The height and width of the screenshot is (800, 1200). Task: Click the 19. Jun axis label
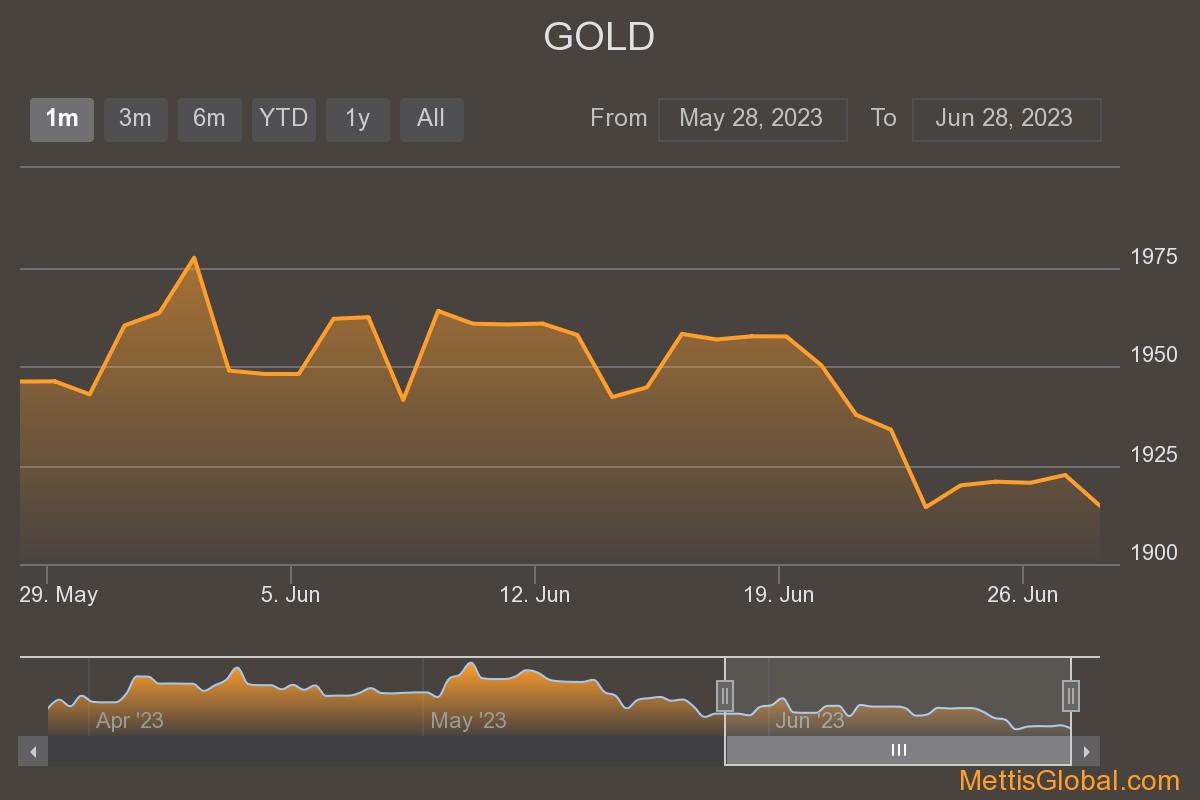click(x=778, y=595)
